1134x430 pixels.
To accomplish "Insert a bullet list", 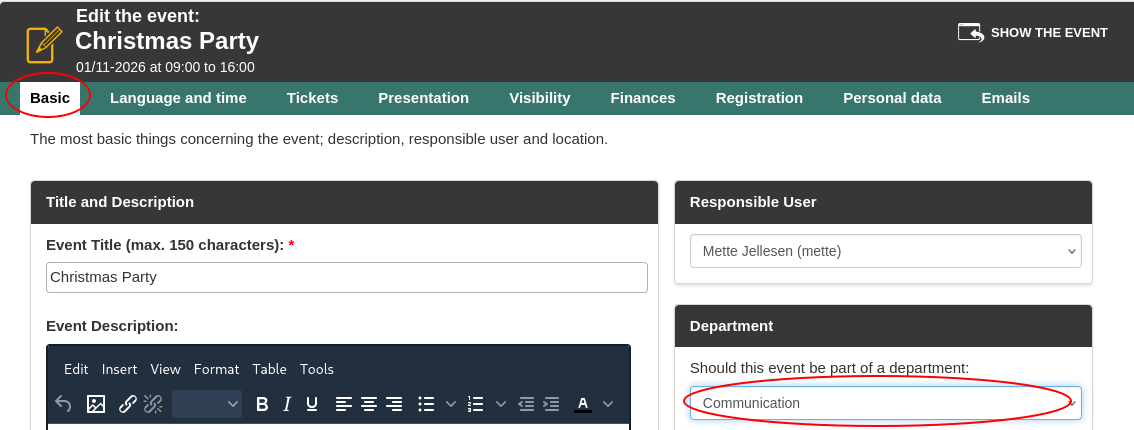I will (426, 404).
